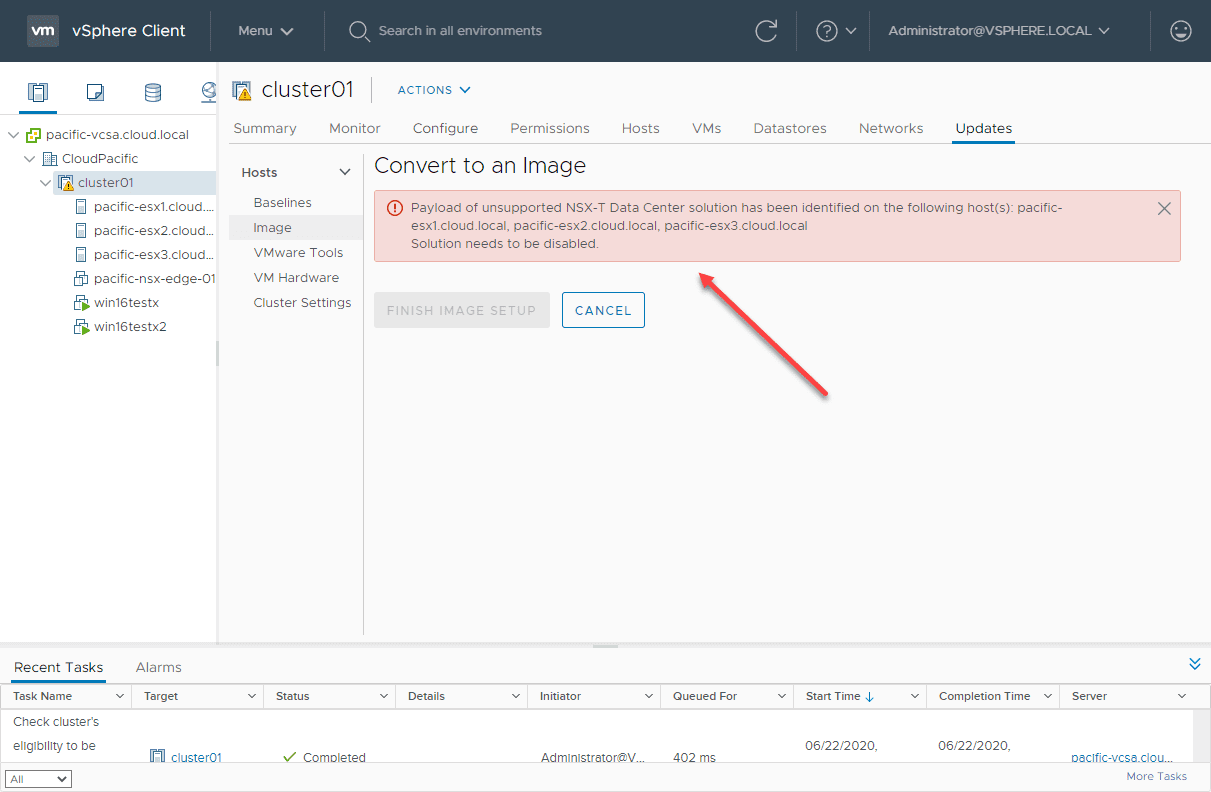The height and width of the screenshot is (792, 1211).
Task: Select win16testx2 VM in tree
Action: point(130,327)
